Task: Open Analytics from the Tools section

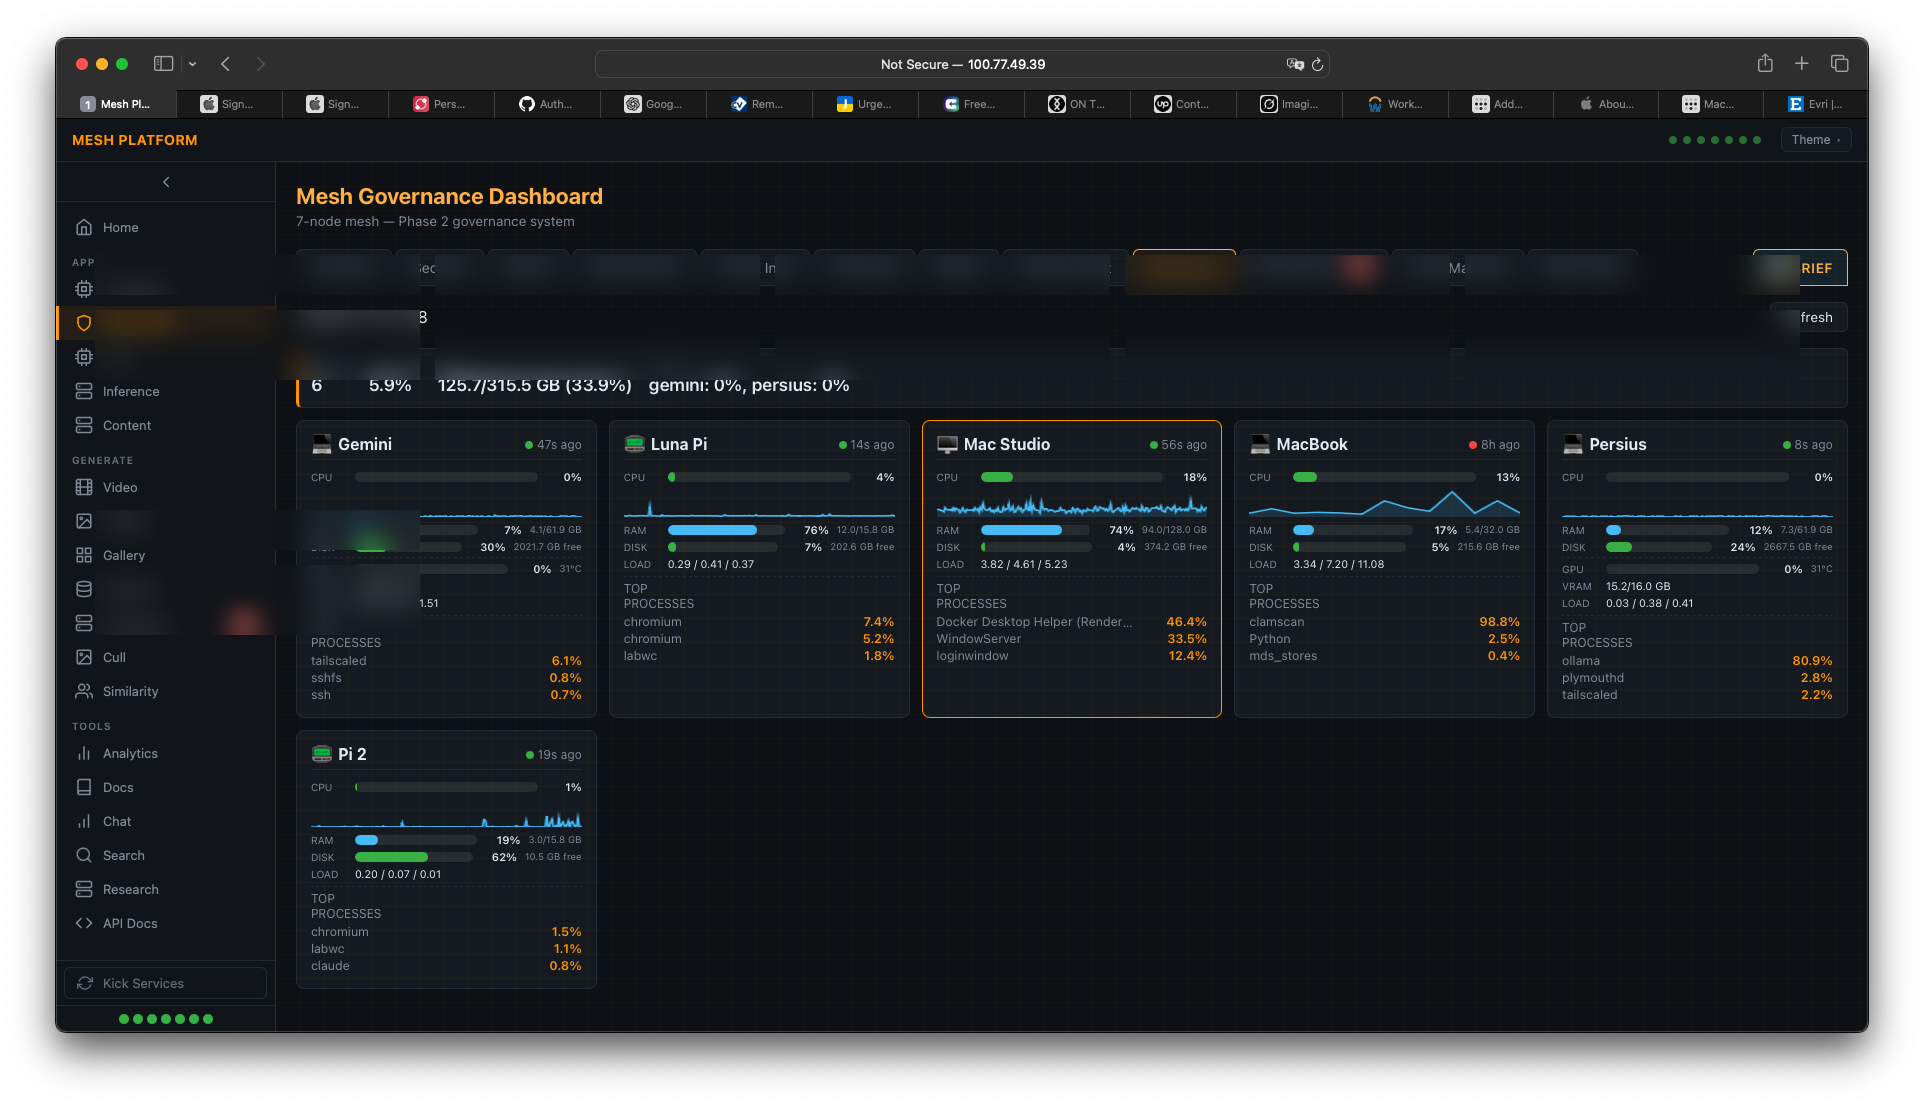Action: point(130,753)
